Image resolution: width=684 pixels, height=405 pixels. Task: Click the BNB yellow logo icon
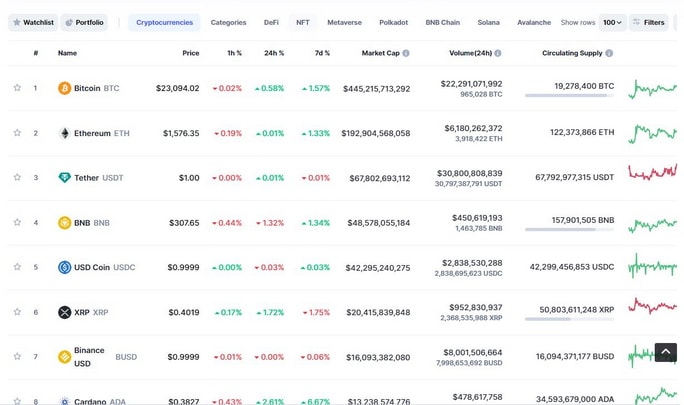point(65,223)
